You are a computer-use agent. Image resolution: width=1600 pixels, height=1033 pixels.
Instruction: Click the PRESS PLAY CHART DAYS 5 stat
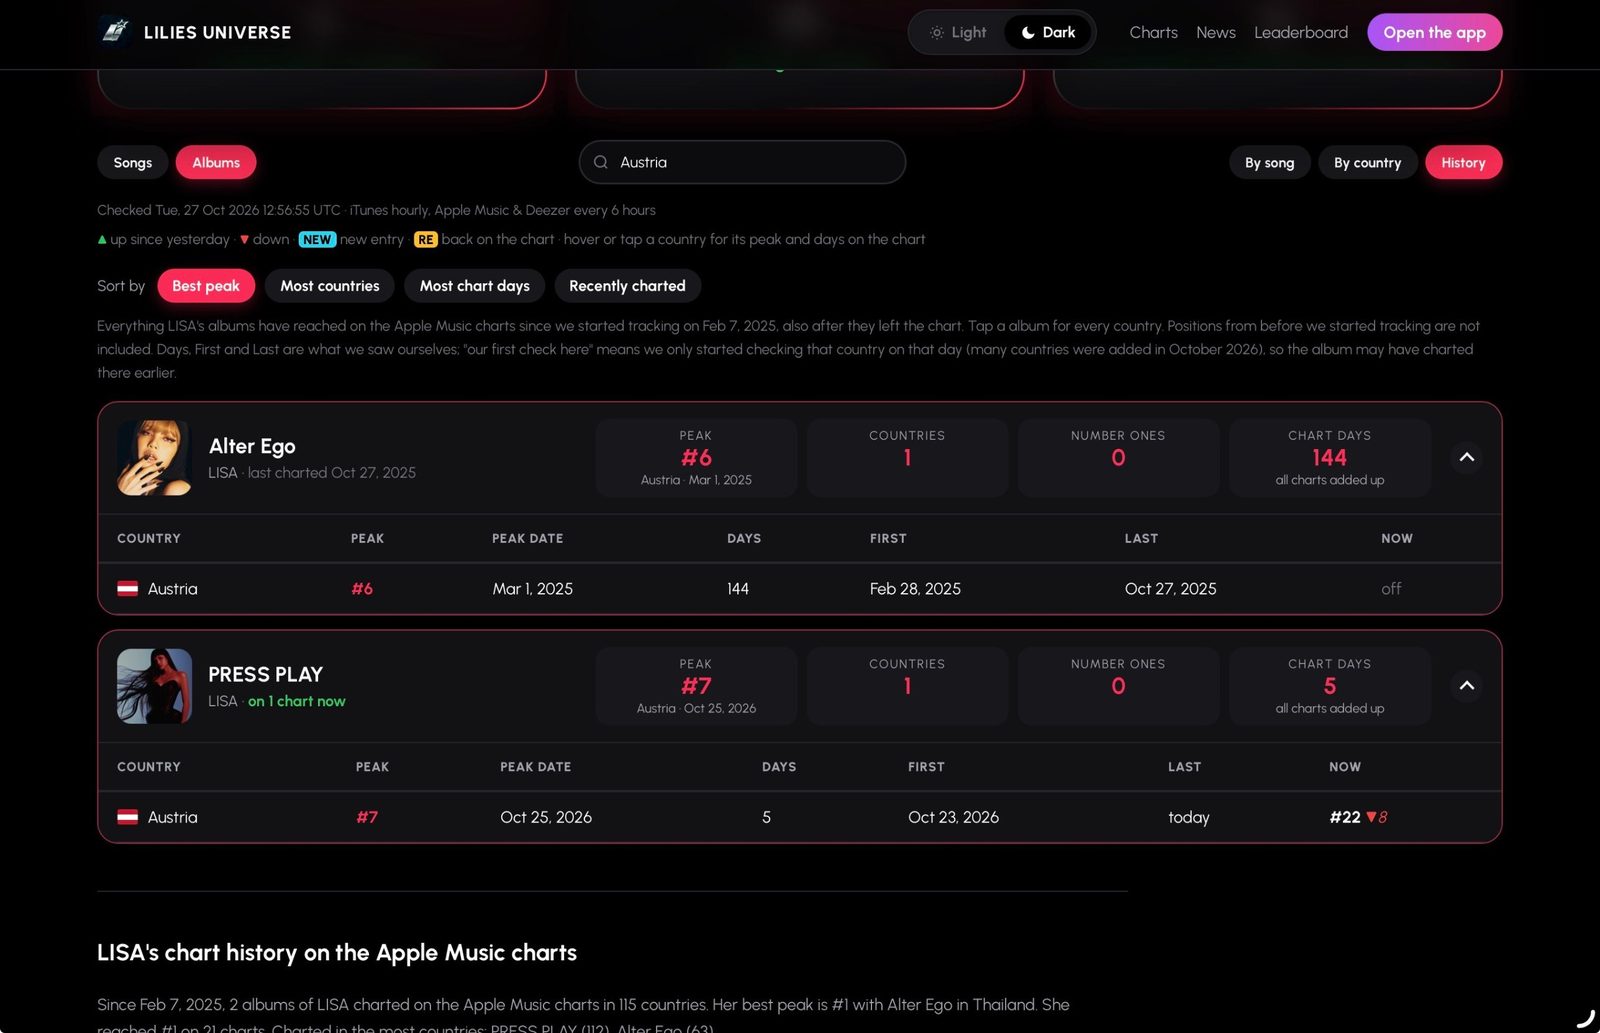click(1330, 685)
